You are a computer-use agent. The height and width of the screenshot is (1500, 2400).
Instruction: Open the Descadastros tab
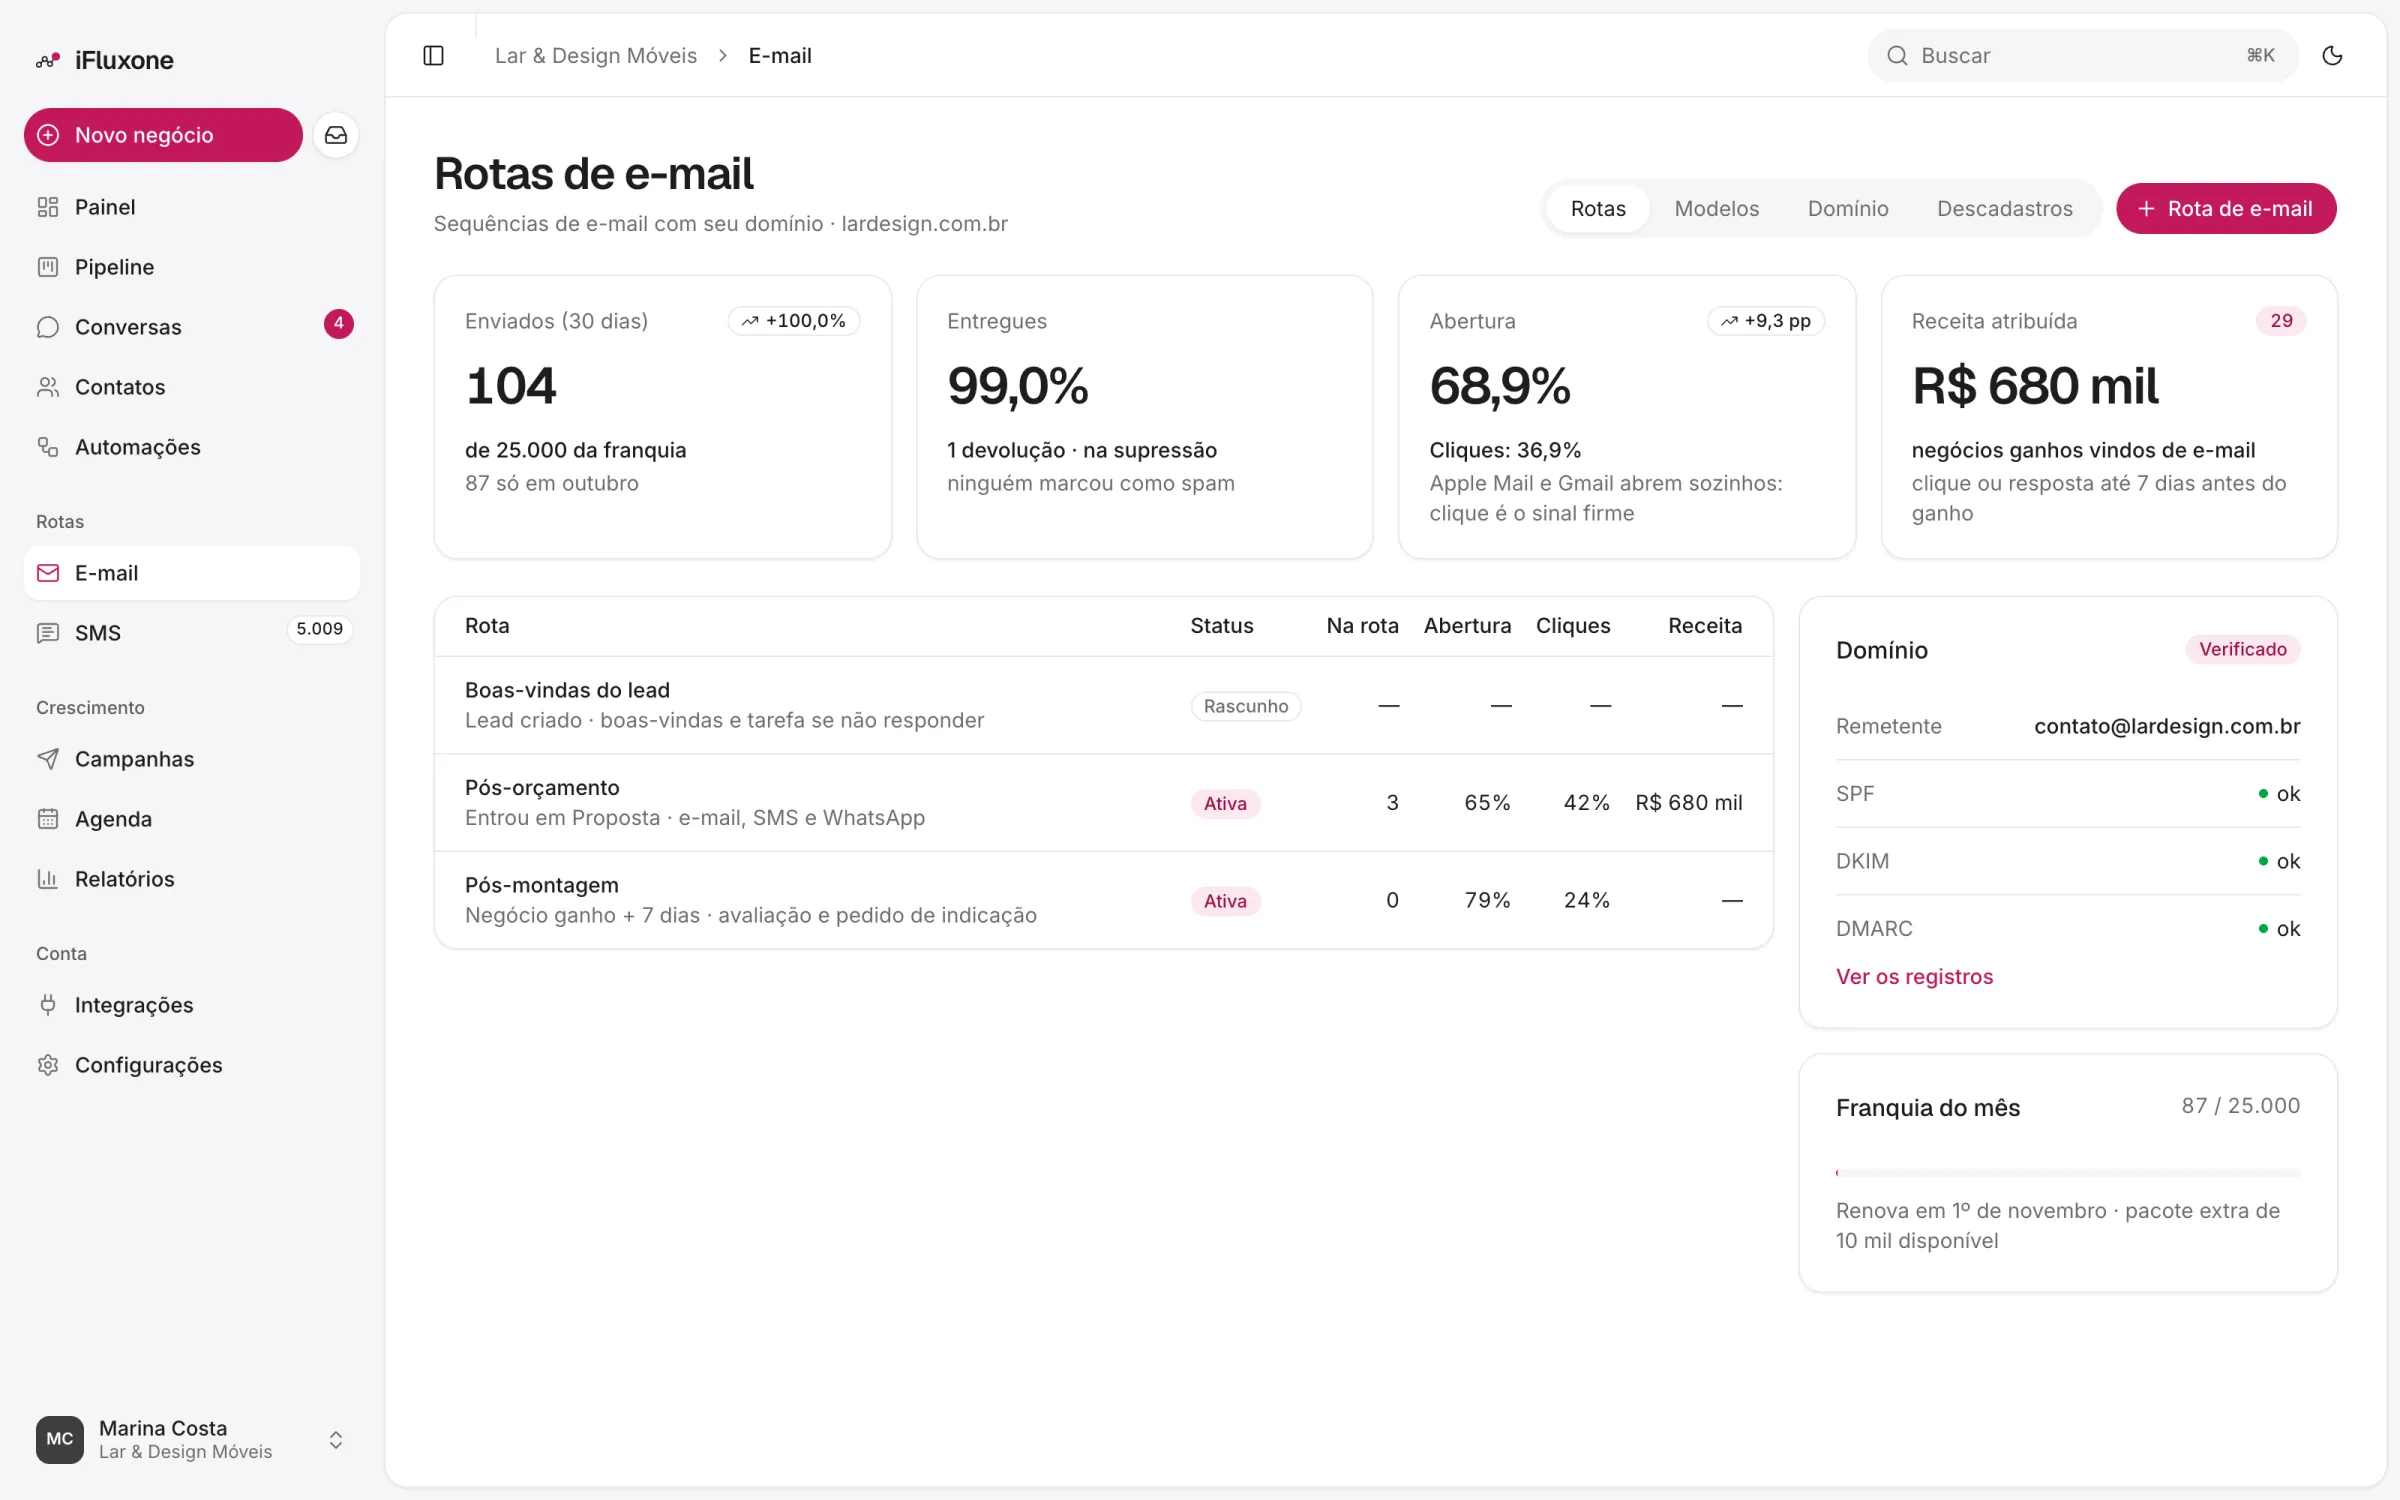[2005, 208]
